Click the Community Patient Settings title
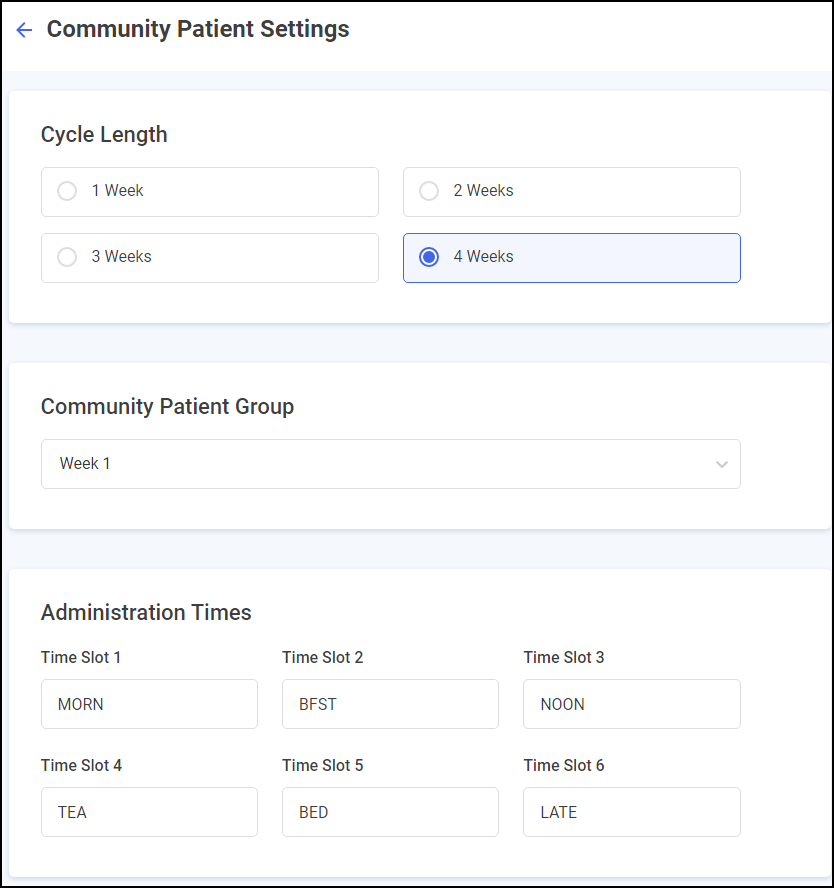The image size is (834, 888). coord(198,30)
